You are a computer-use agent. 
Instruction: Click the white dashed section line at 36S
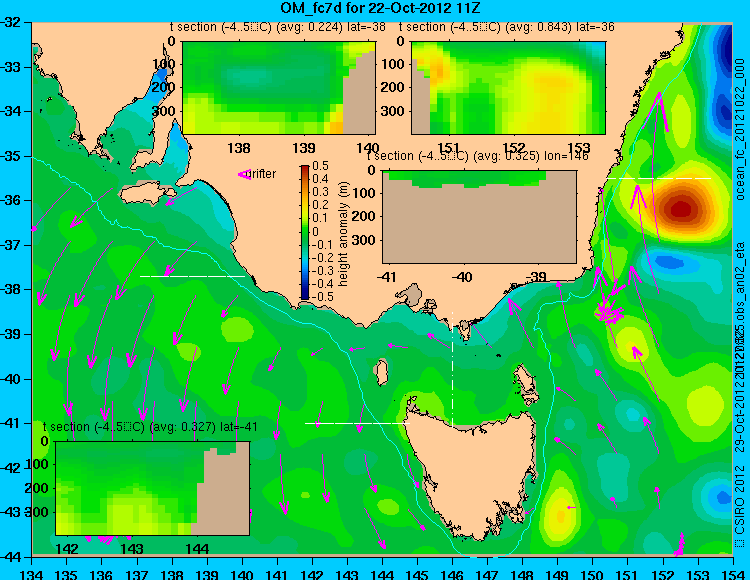pos(659,178)
